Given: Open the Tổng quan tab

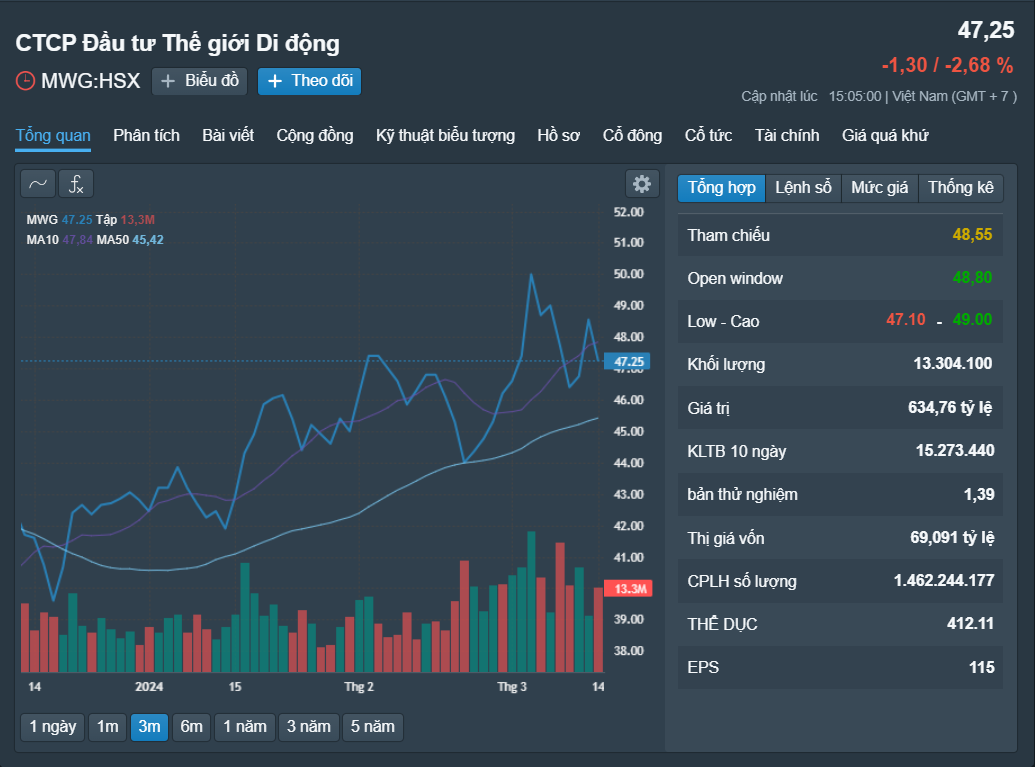Looking at the screenshot, I should tap(53, 135).
